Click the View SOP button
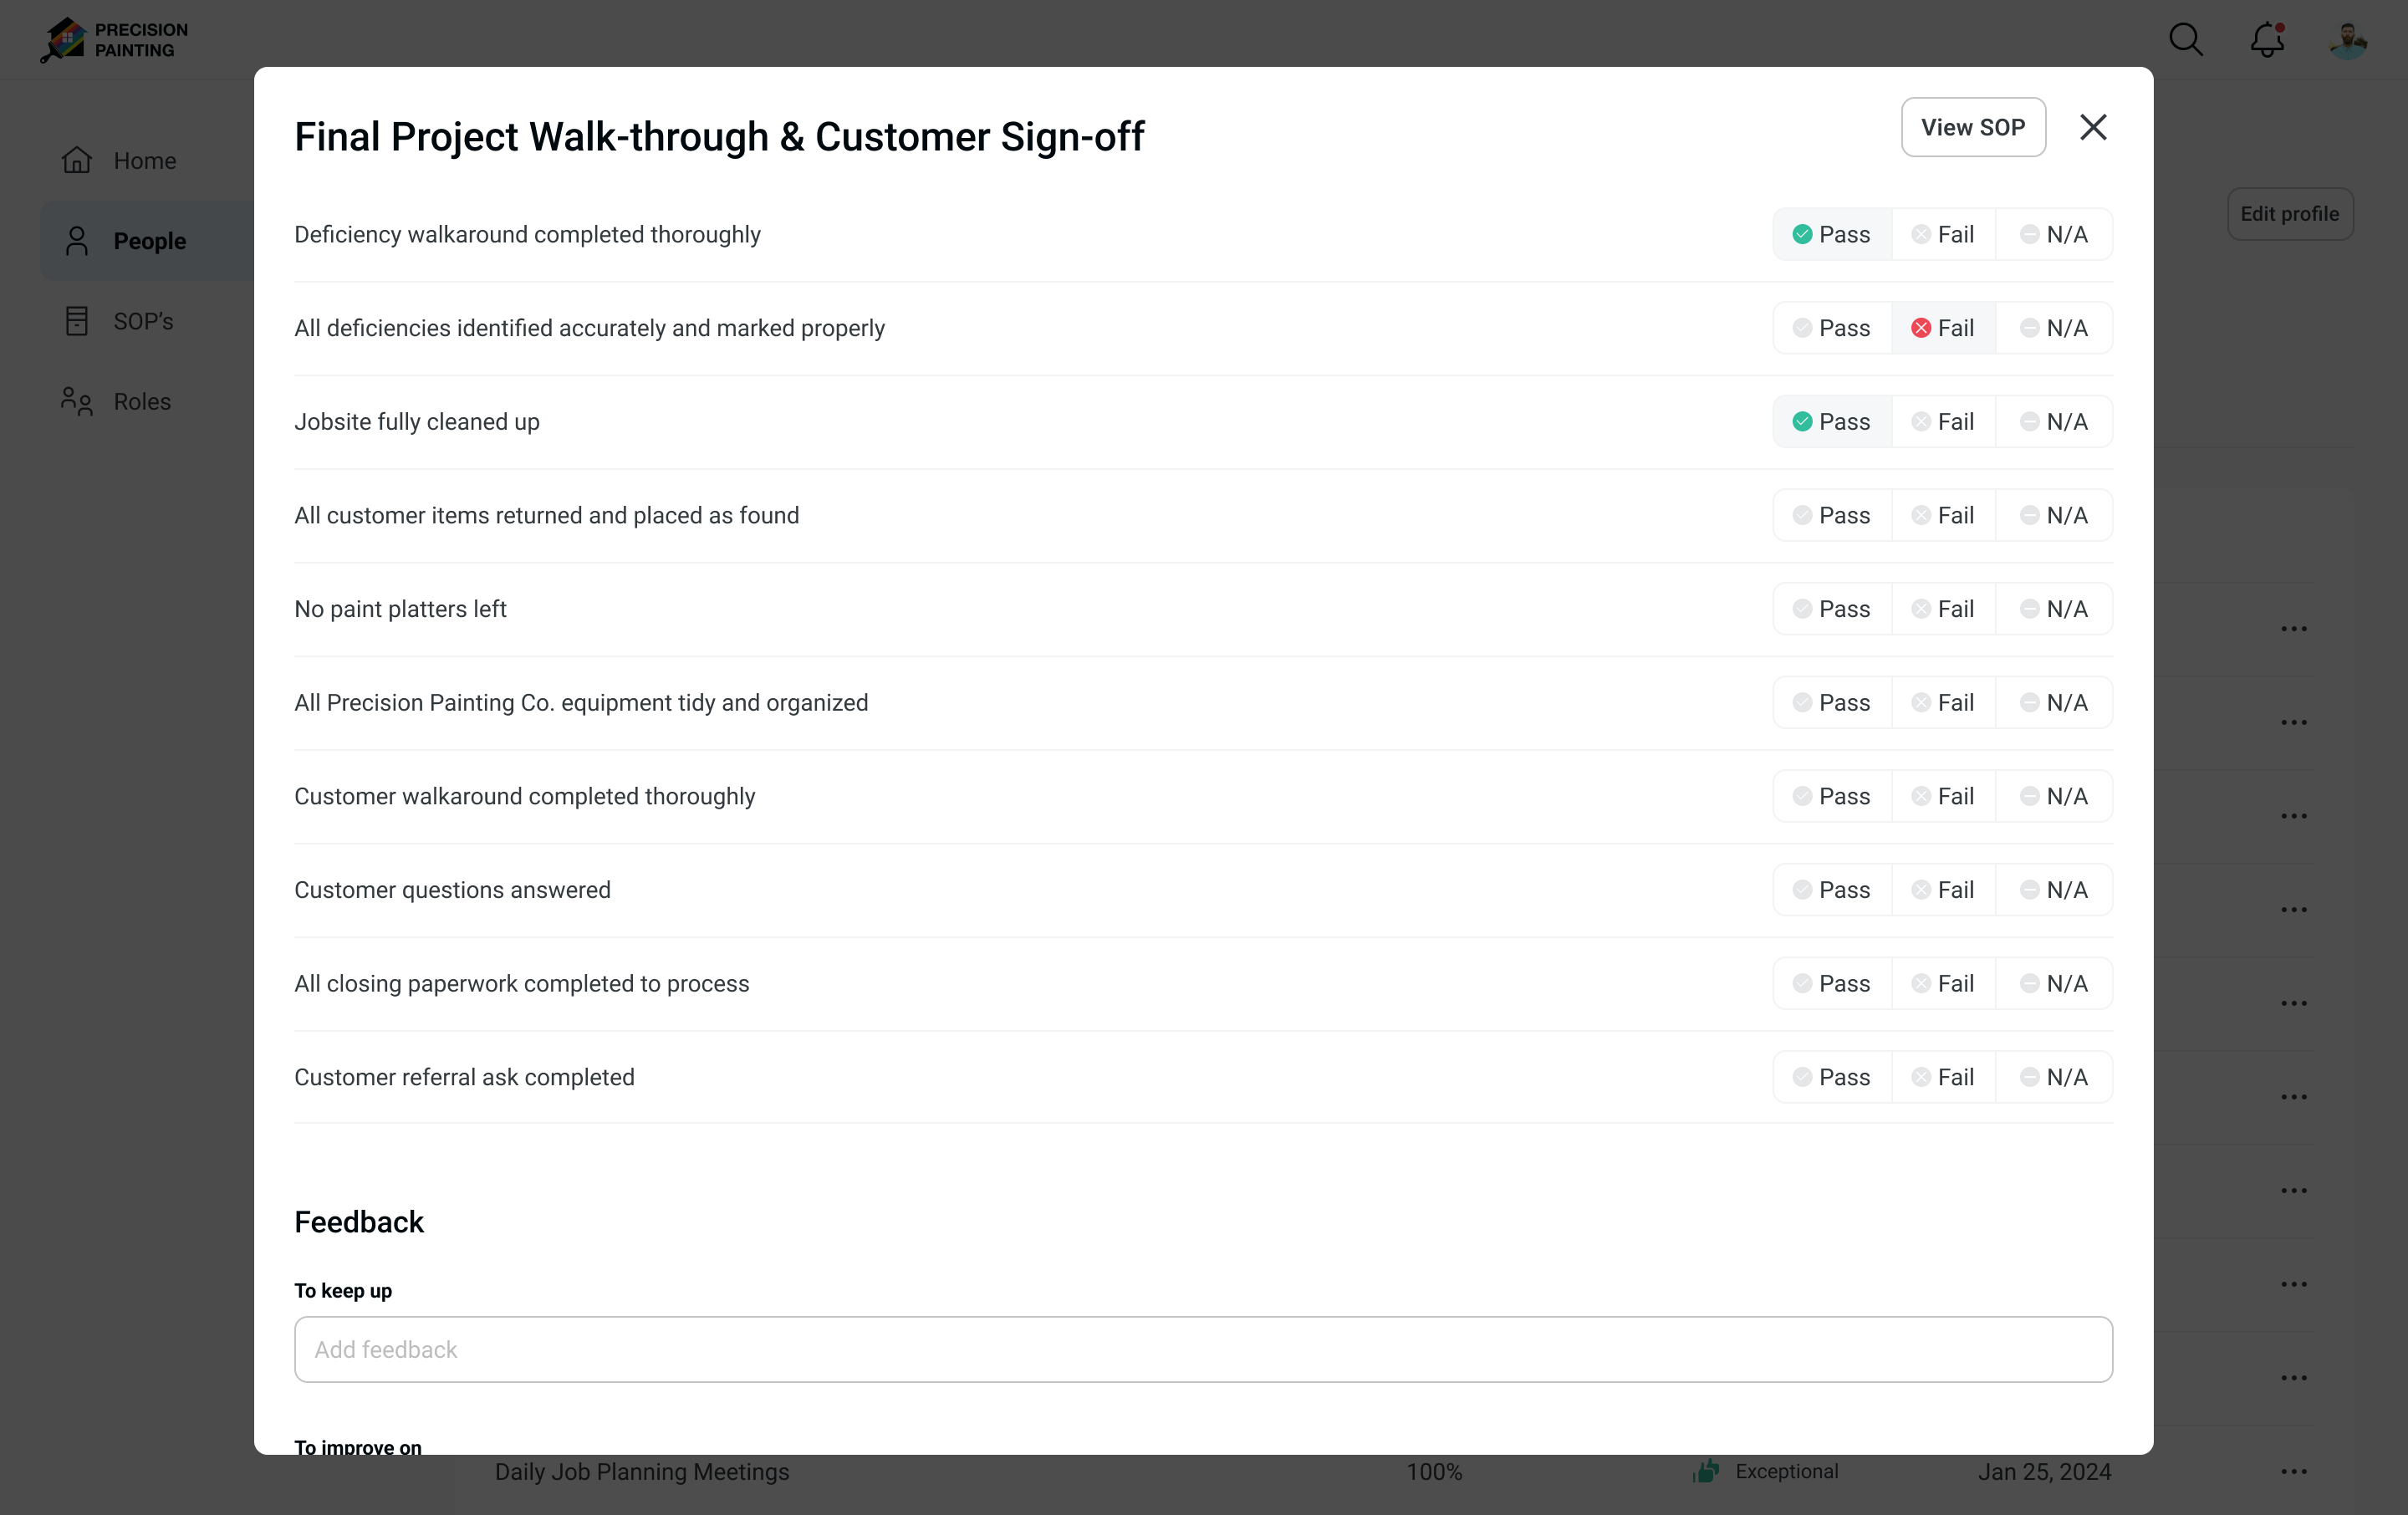 click(x=1972, y=127)
